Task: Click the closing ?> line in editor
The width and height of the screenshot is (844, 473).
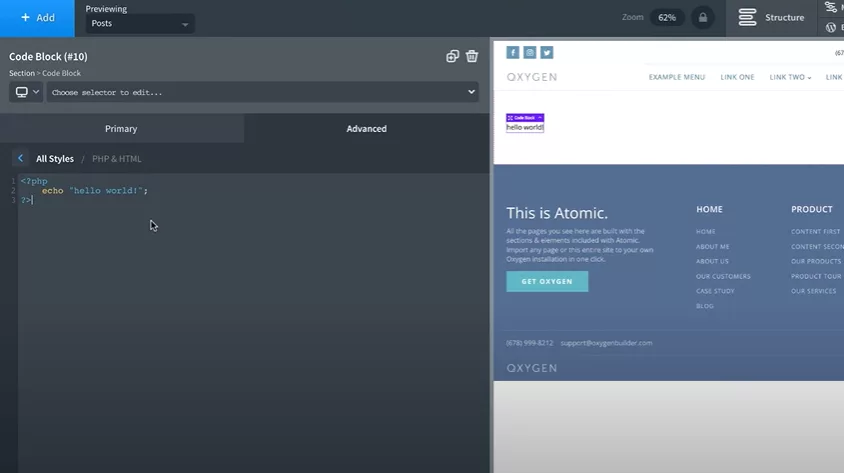Action: pyautogui.click(x=26, y=200)
